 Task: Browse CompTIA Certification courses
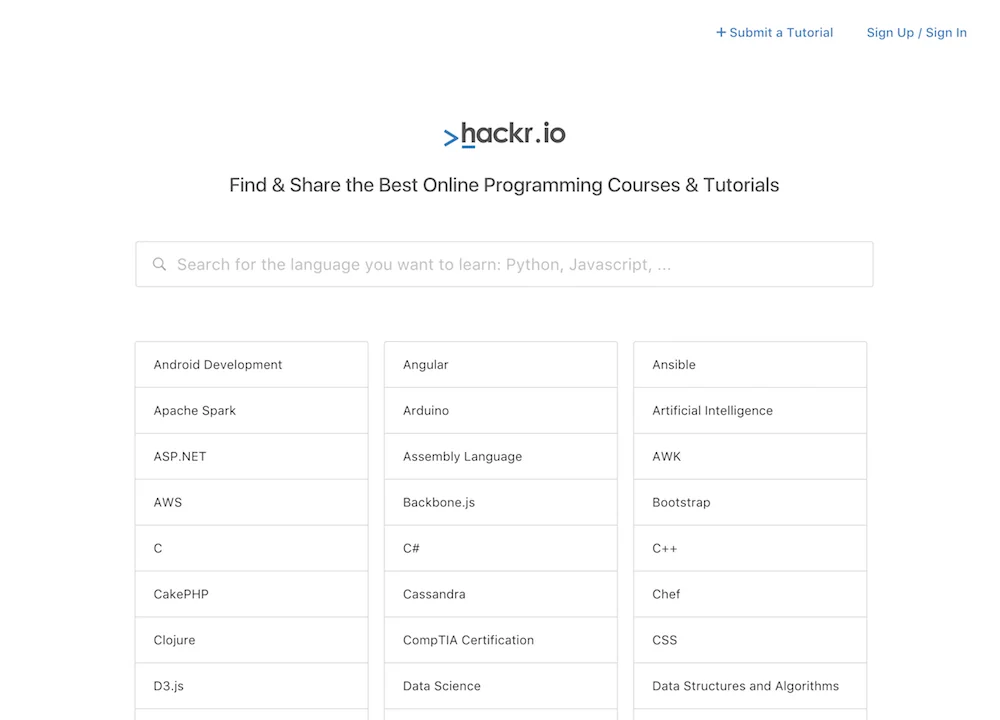[x=468, y=640]
